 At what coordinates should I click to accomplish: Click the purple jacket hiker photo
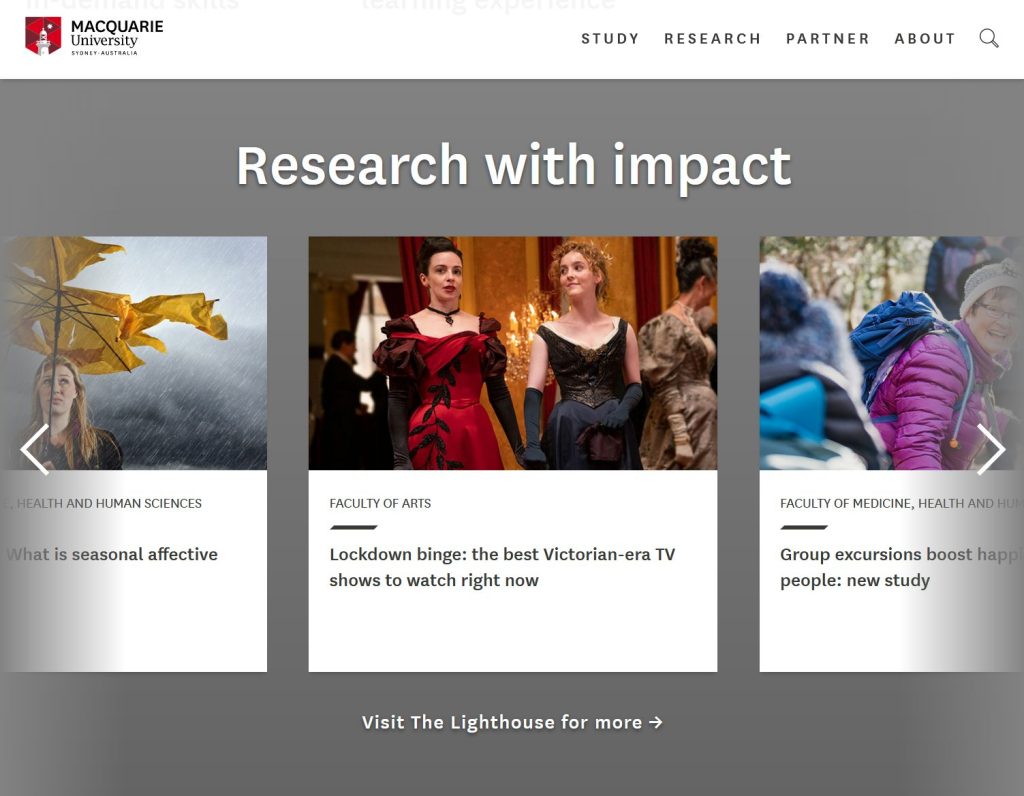point(891,353)
